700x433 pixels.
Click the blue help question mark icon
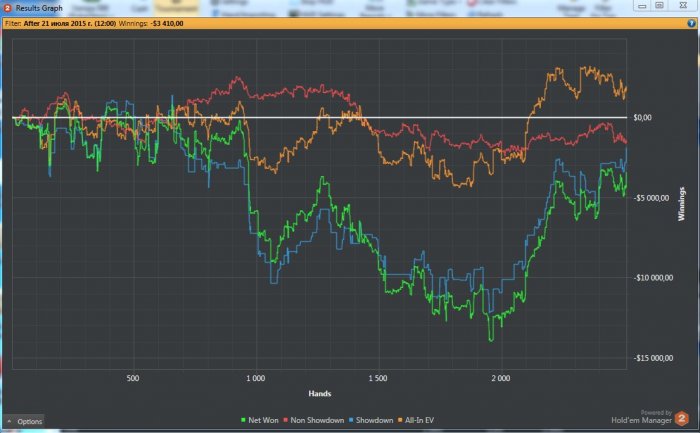(x=691, y=20)
